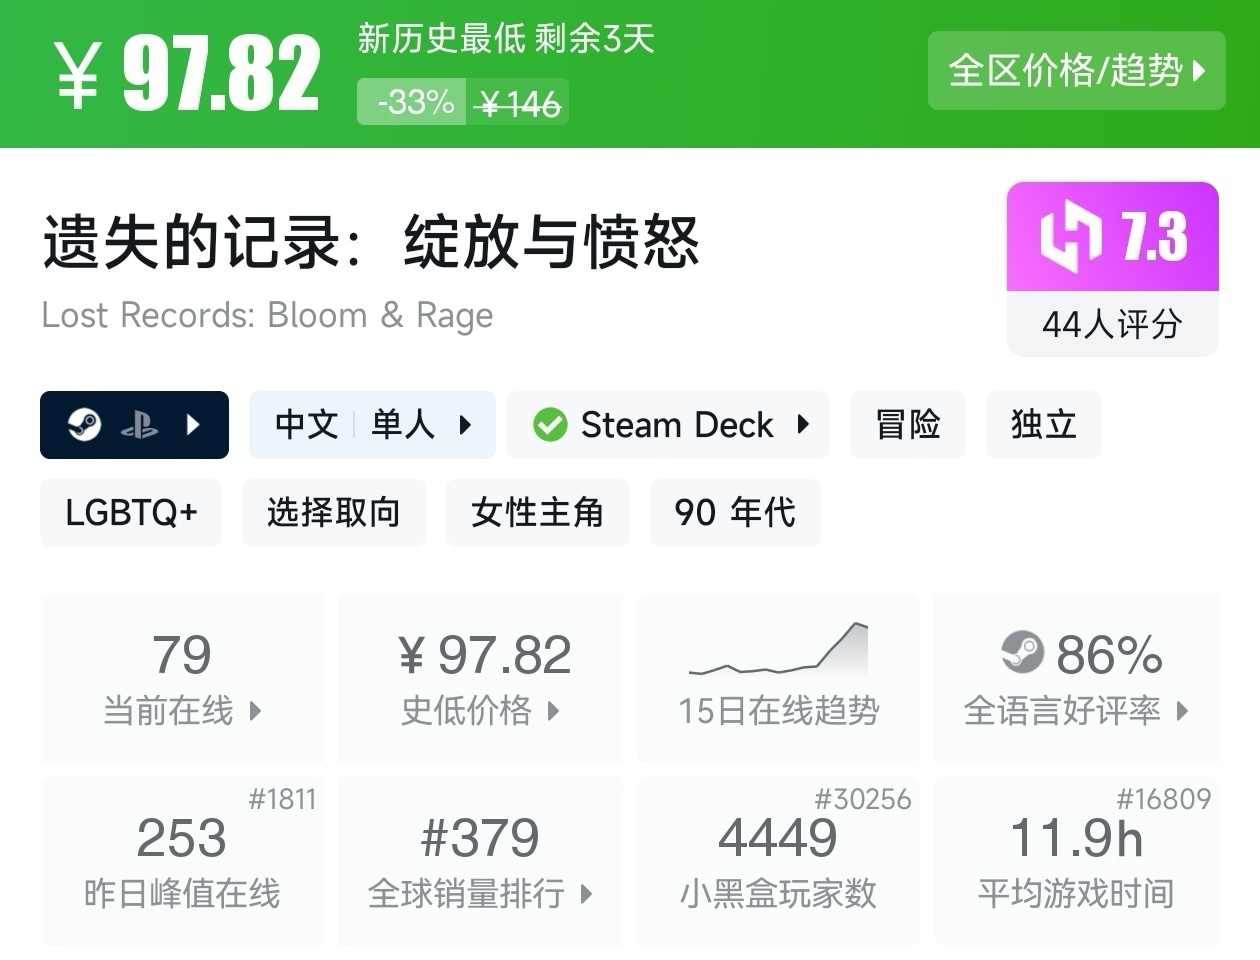Screen dimensions: 1260x960
Task: Click the 79 current online count
Action: pos(182,655)
